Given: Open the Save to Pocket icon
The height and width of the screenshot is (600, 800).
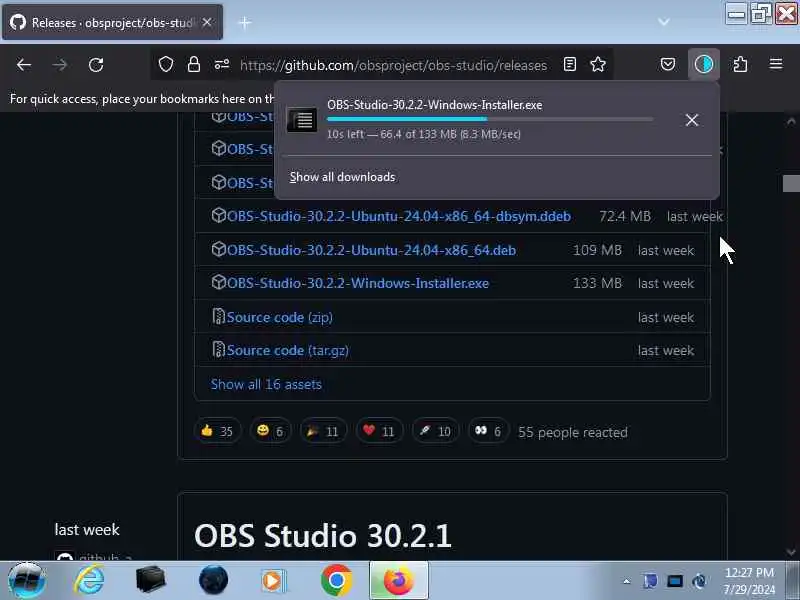Looking at the screenshot, I should click(668, 64).
